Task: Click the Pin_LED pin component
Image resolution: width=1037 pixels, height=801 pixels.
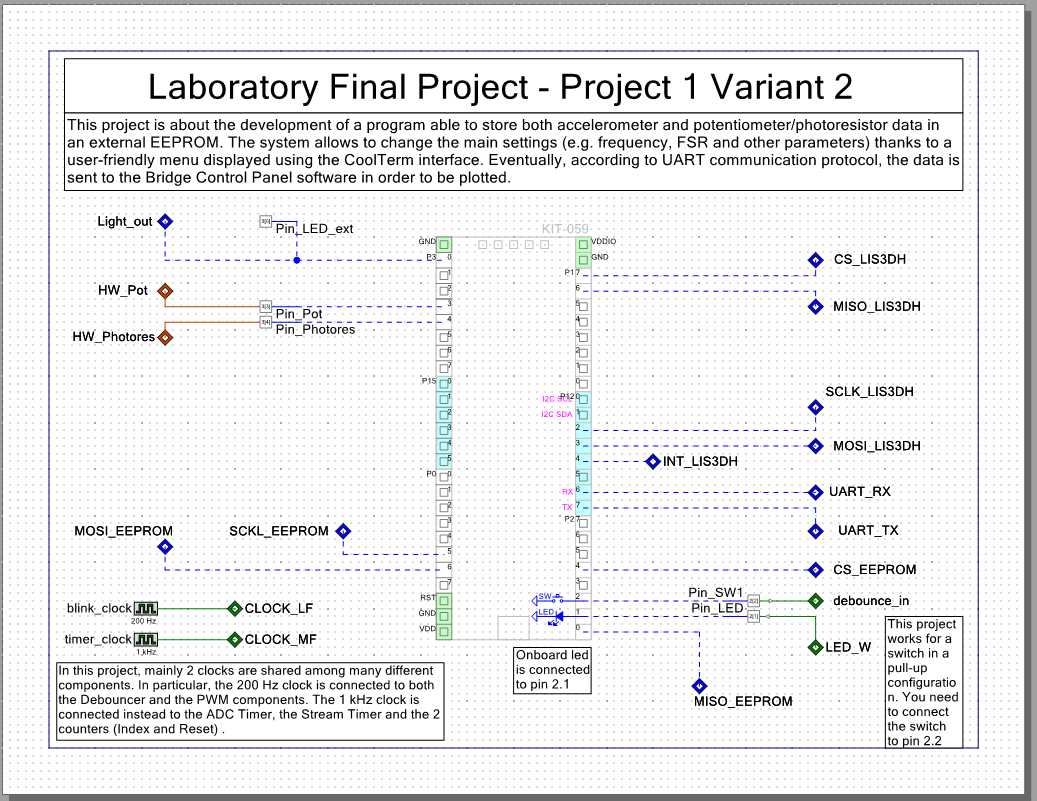Action: 753,616
